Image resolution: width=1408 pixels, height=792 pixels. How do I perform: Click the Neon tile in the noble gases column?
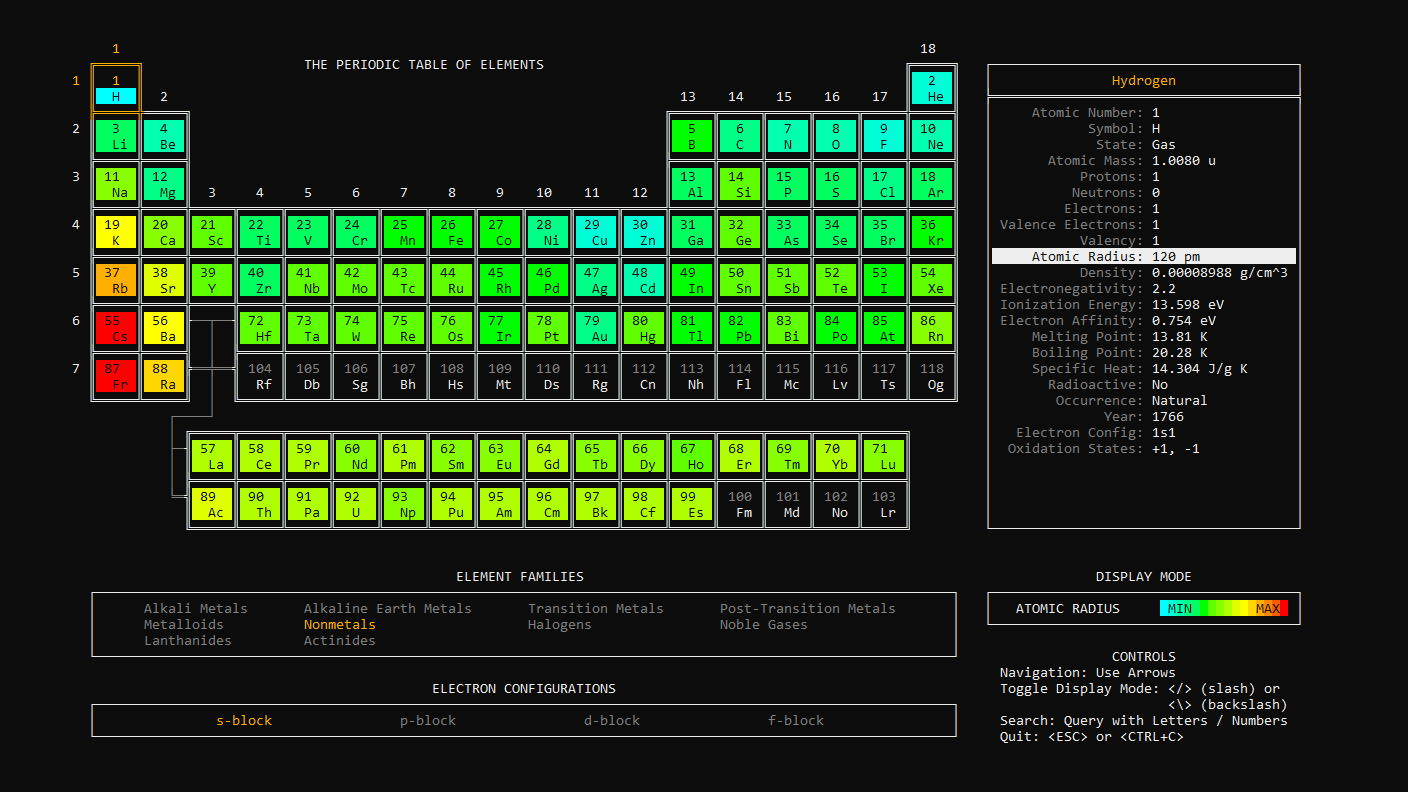(x=932, y=136)
